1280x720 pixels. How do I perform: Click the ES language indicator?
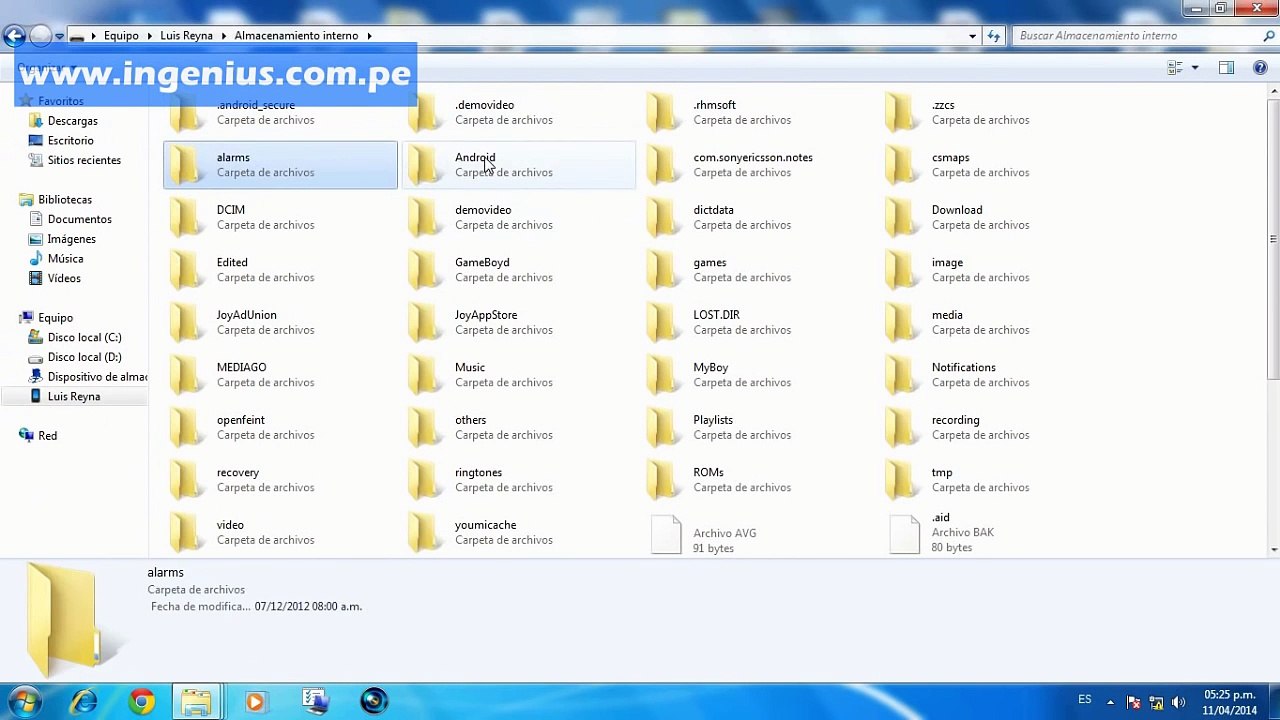click(x=1085, y=700)
